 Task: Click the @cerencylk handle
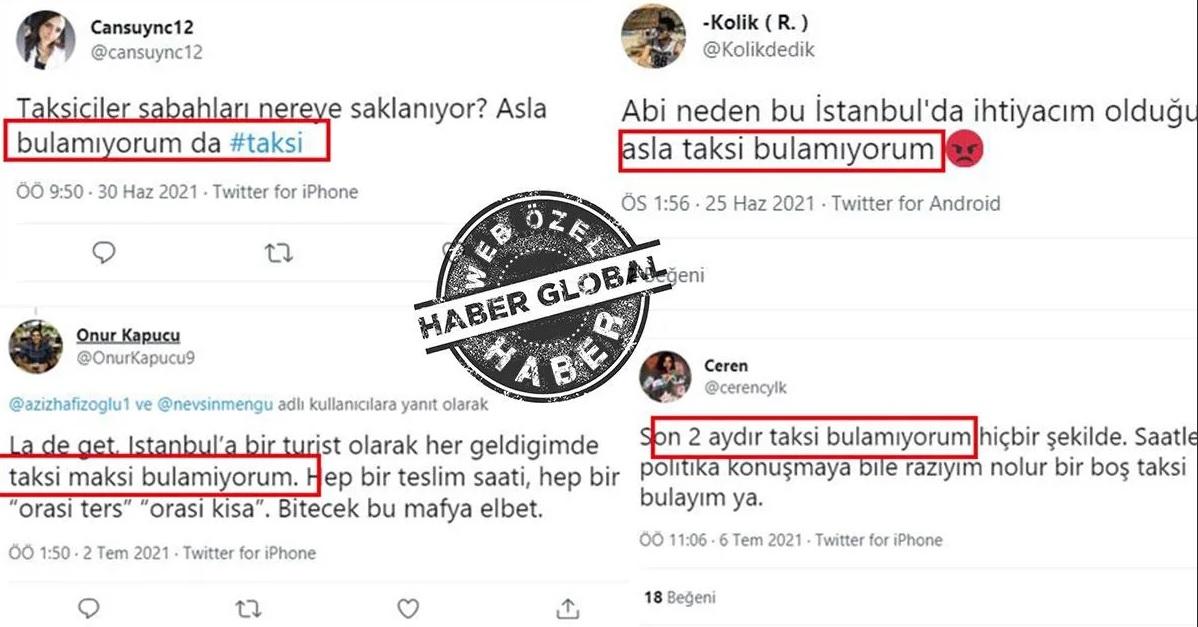click(745, 388)
